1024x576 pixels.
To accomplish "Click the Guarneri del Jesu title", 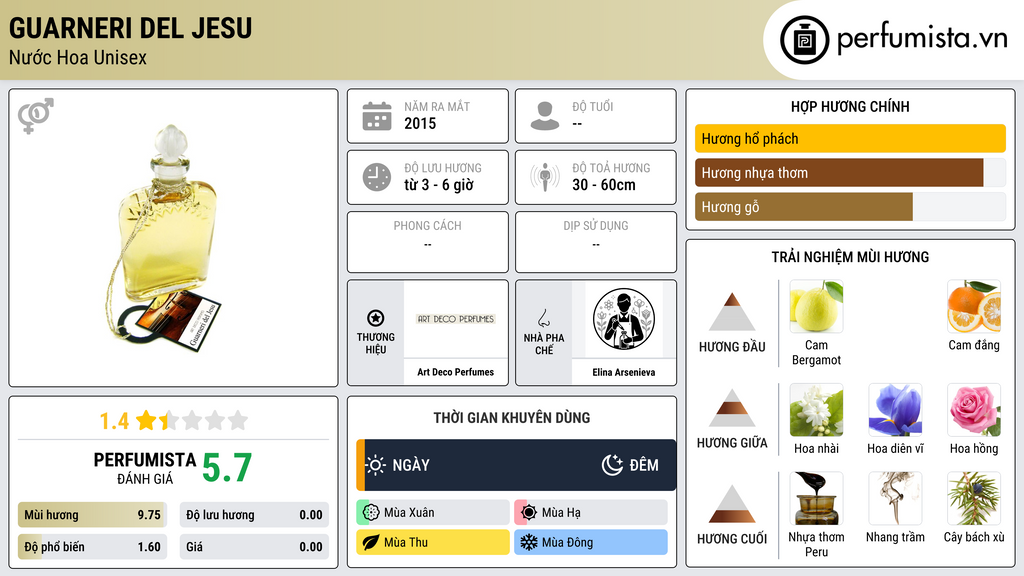I will click(131, 29).
